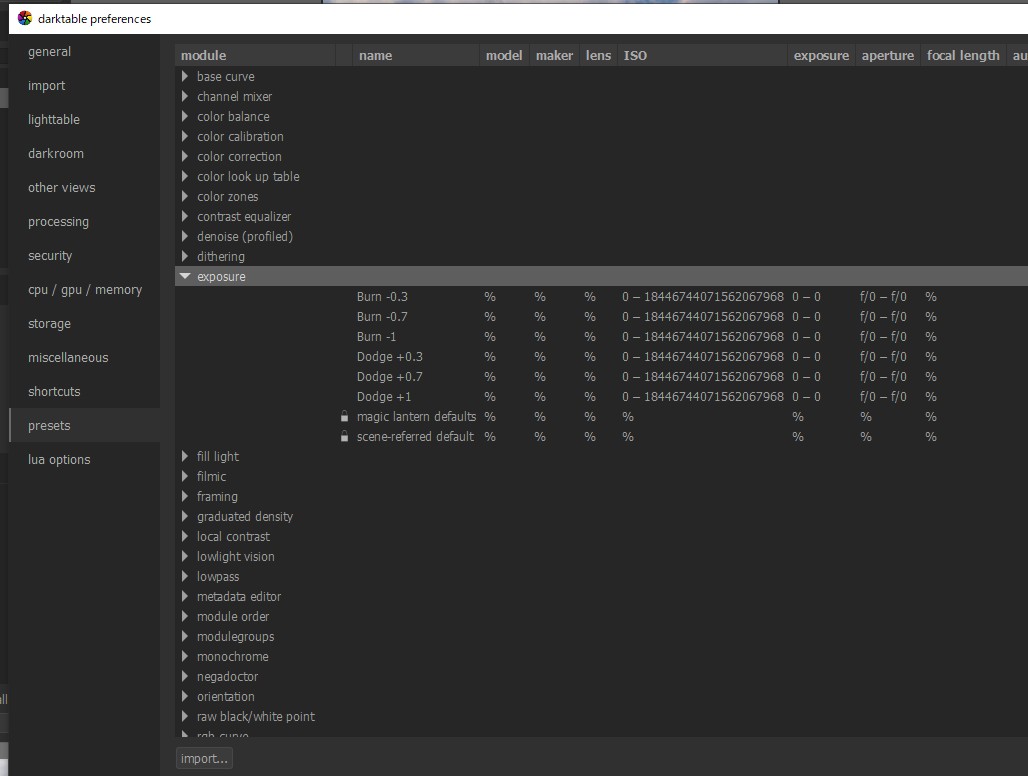Sort by the name column header

[416, 56]
